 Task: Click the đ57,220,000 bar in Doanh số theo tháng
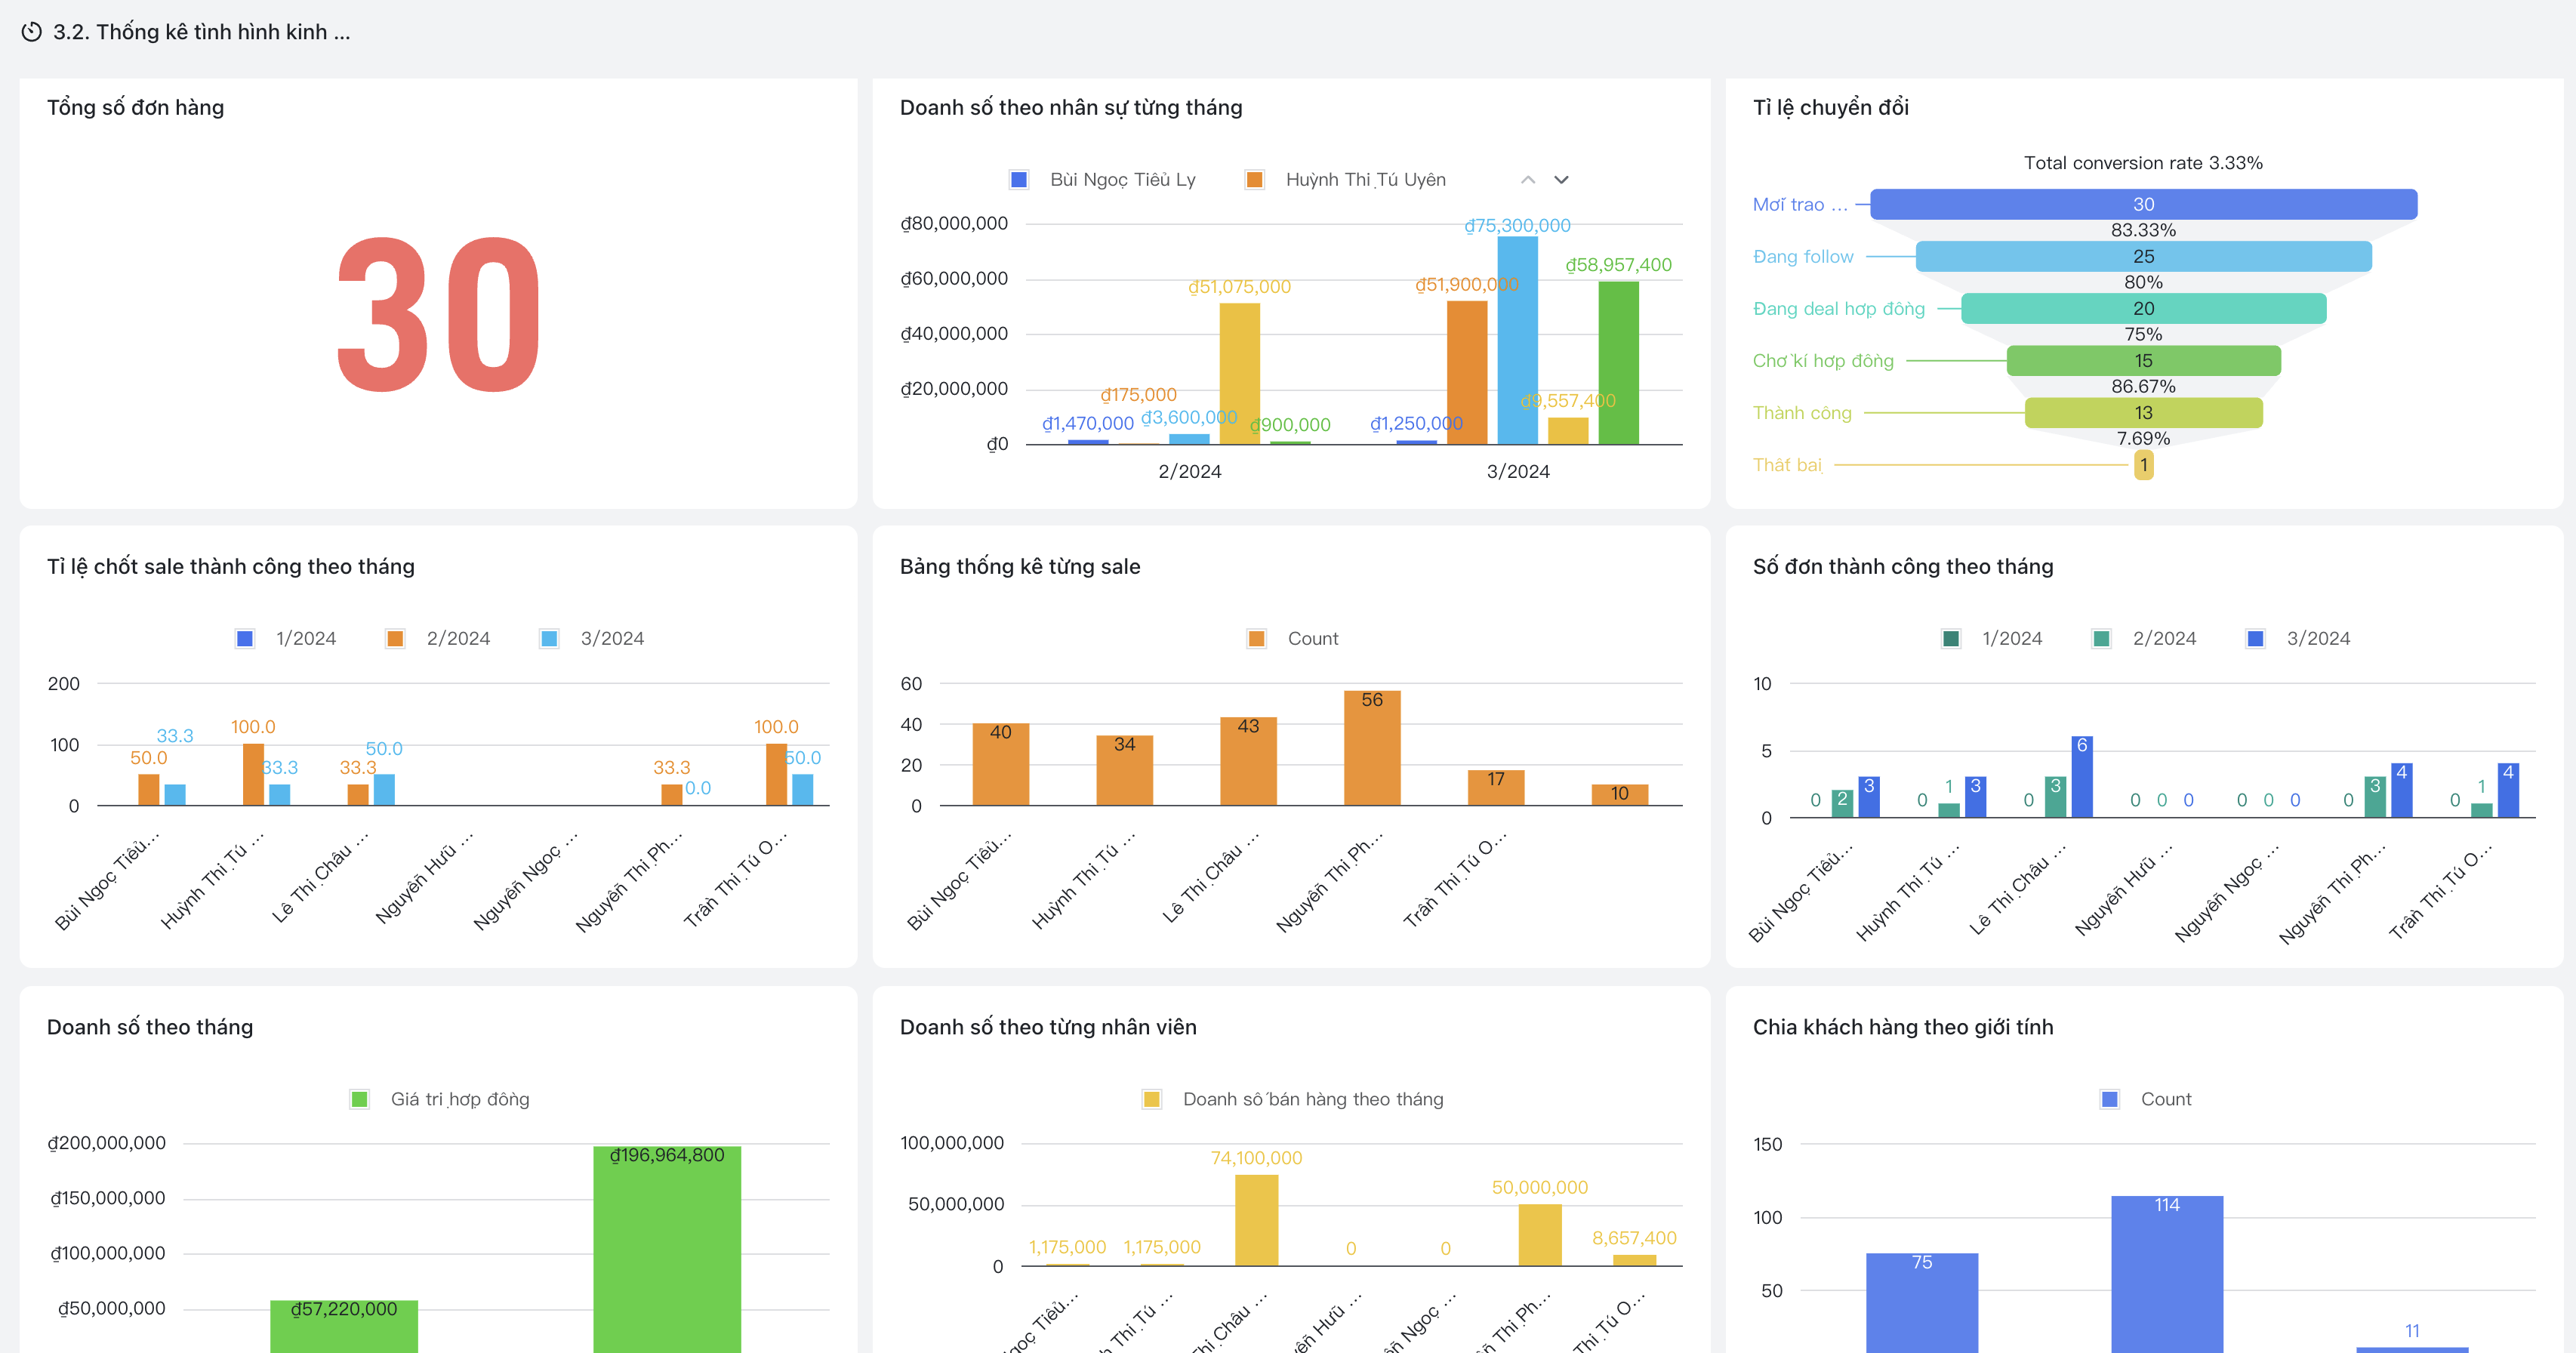[344, 1326]
